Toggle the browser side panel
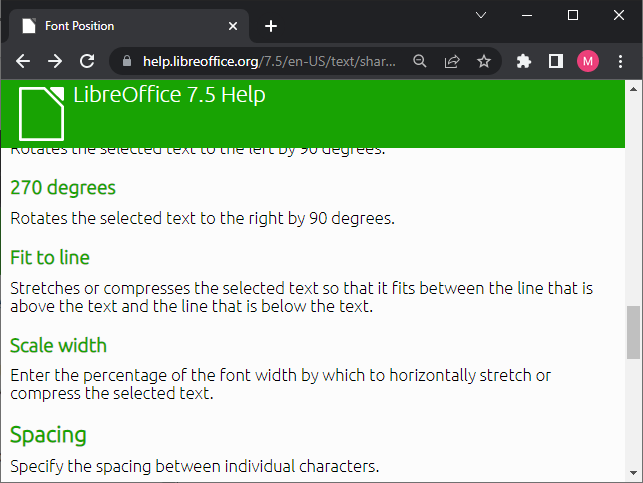643x483 pixels. 556,62
